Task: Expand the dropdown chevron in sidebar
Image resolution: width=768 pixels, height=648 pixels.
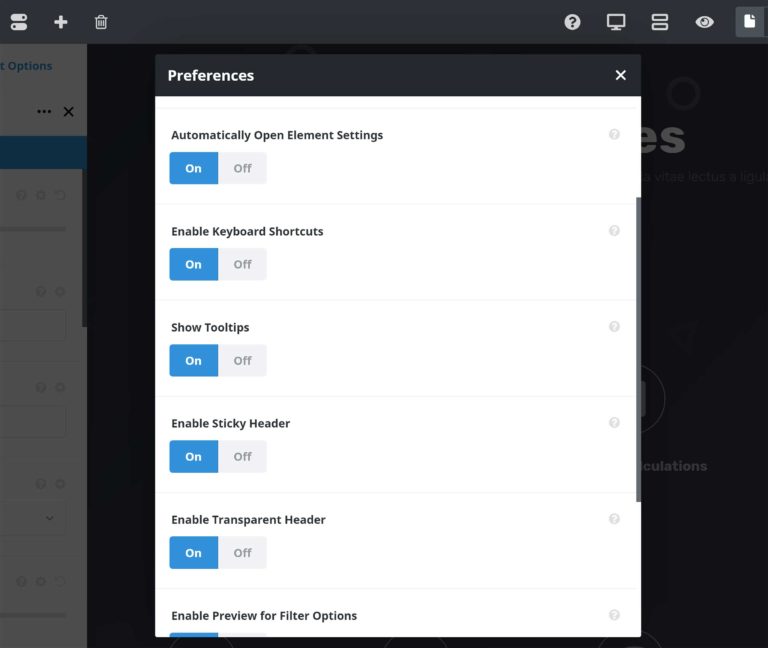Action: (49, 518)
